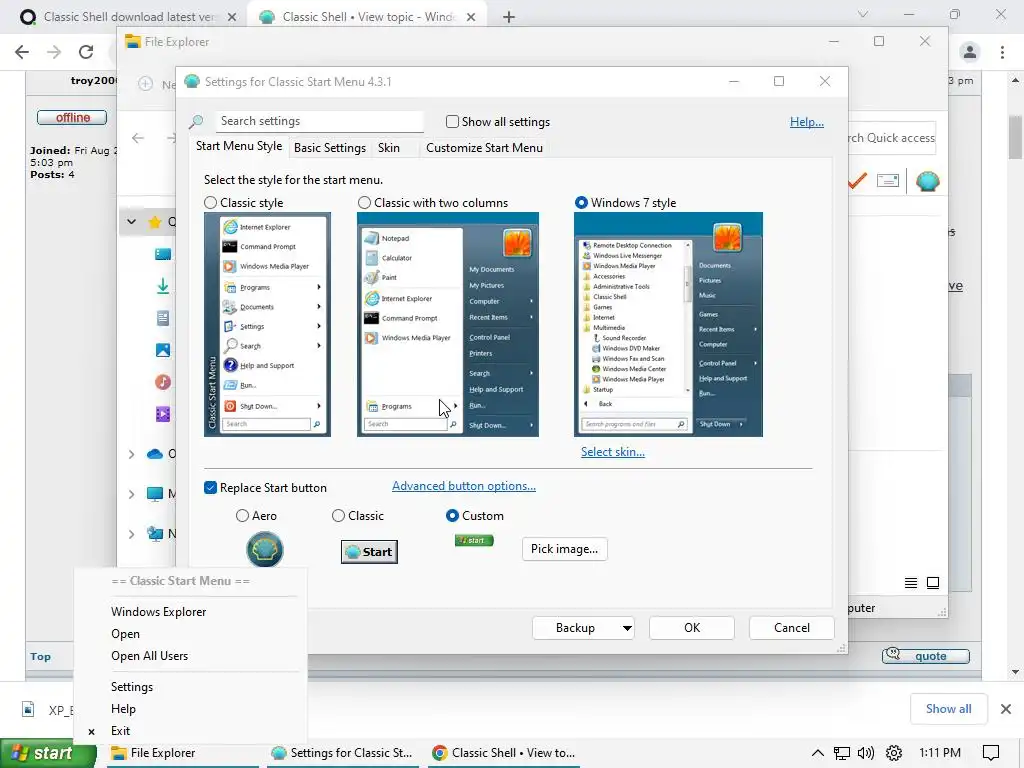The image size is (1024, 768).
Task: Switch File Explorer to large icons view
Action: pos(933,583)
